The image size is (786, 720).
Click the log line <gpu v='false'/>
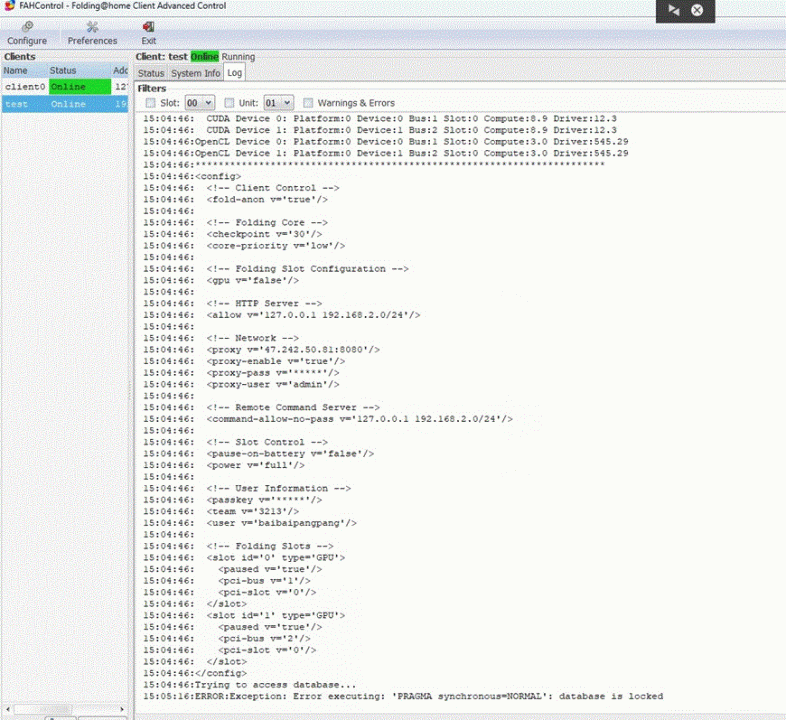221,280
